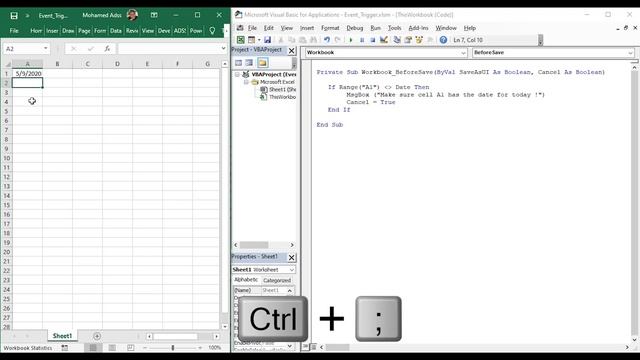Viewport: 640px width, 360px height.
Task: Click the Insert Function fx button
Action: (107, 49)
